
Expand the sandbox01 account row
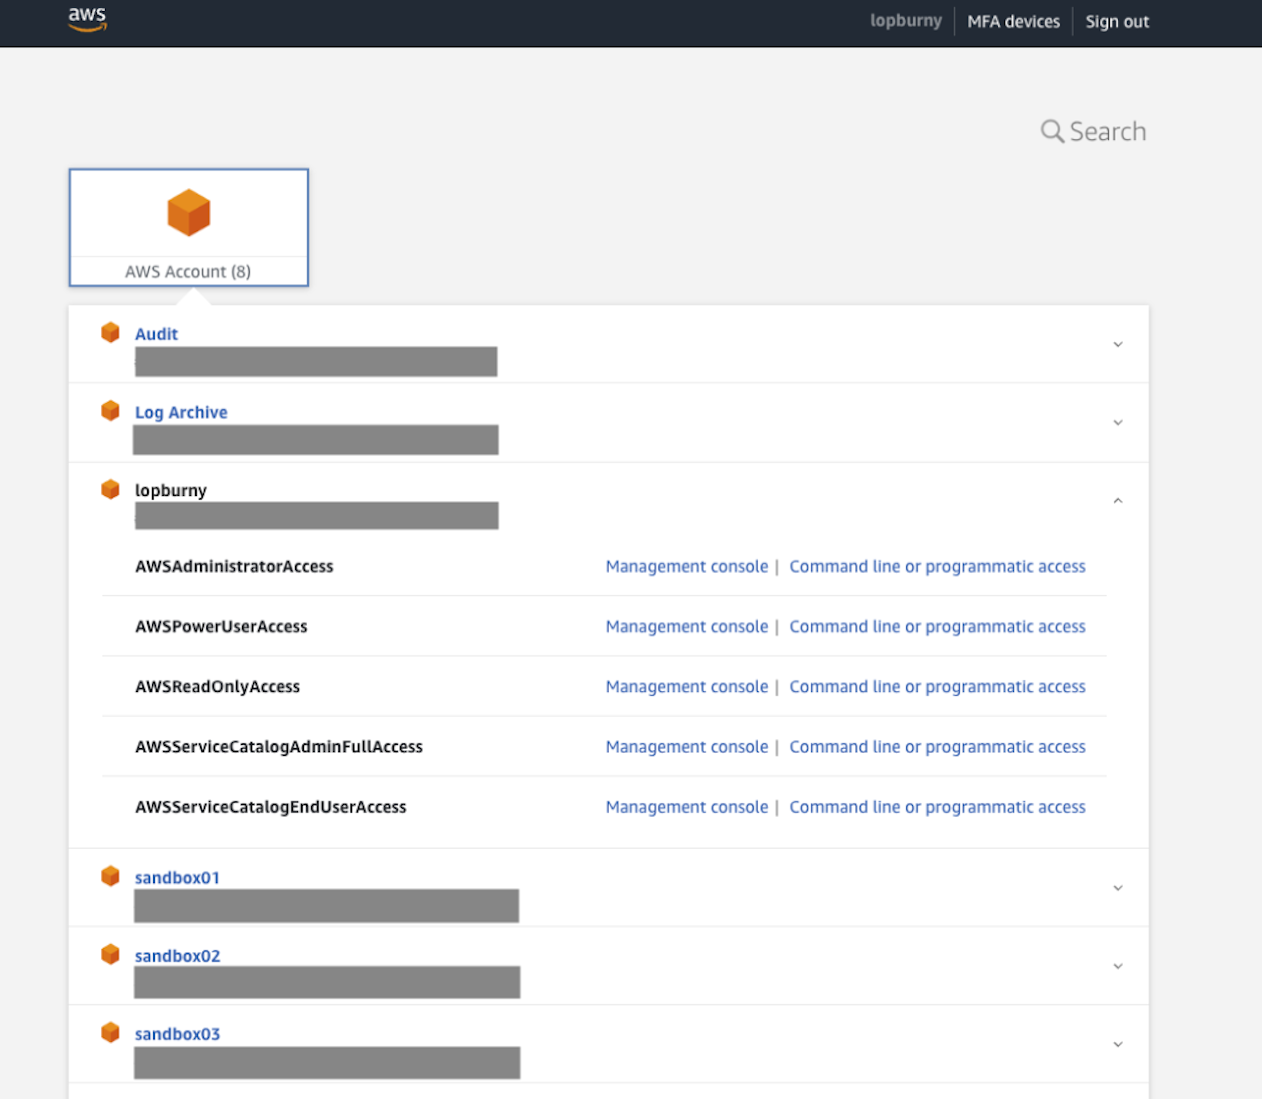click(x=1117, y=887)
